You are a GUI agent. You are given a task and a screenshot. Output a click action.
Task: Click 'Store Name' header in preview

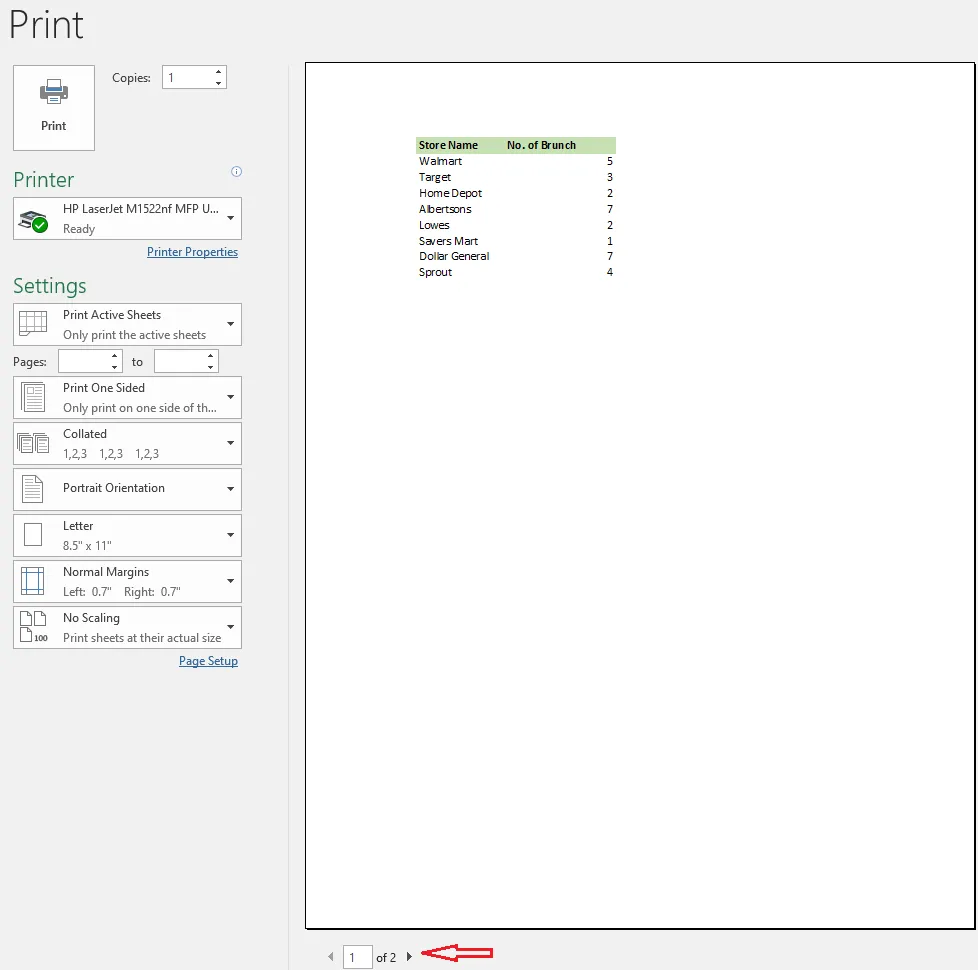pos(448,145)
